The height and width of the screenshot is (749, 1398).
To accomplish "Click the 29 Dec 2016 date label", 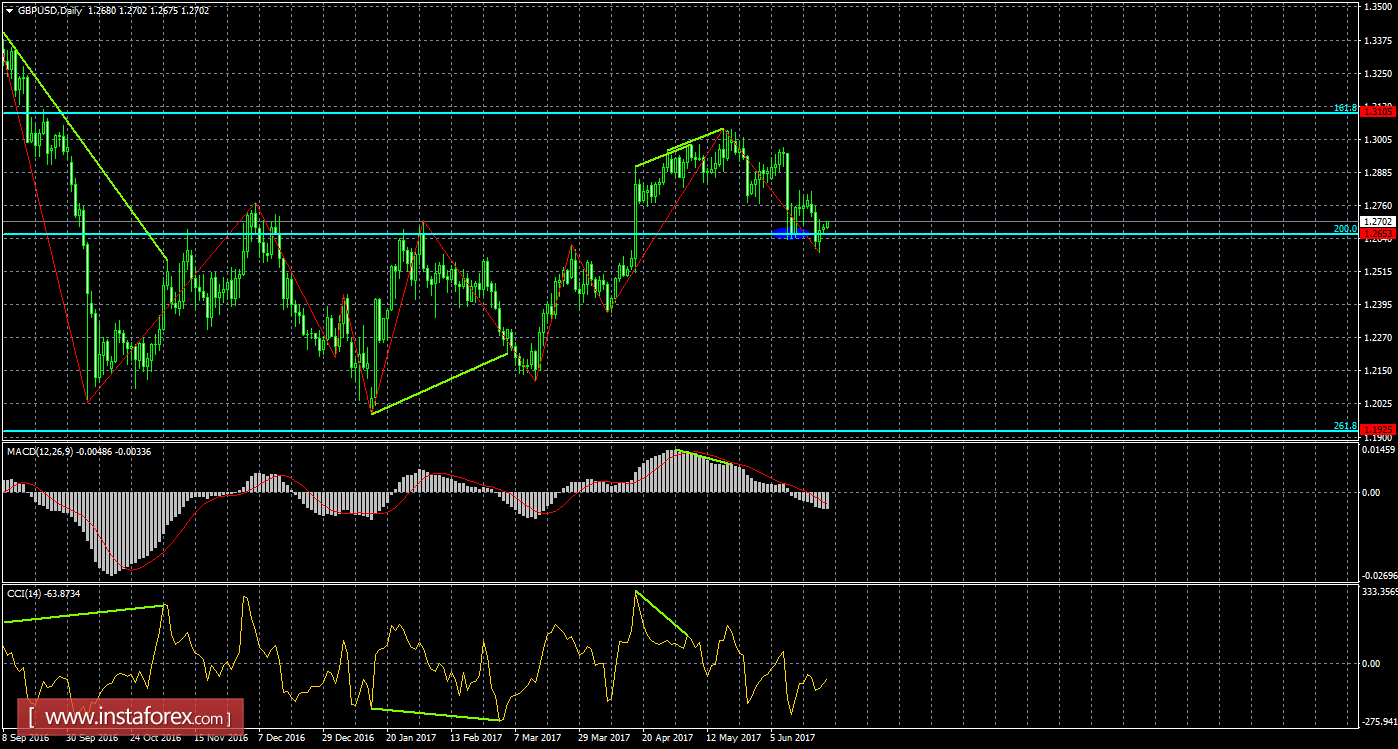I will tap(348, 738).
